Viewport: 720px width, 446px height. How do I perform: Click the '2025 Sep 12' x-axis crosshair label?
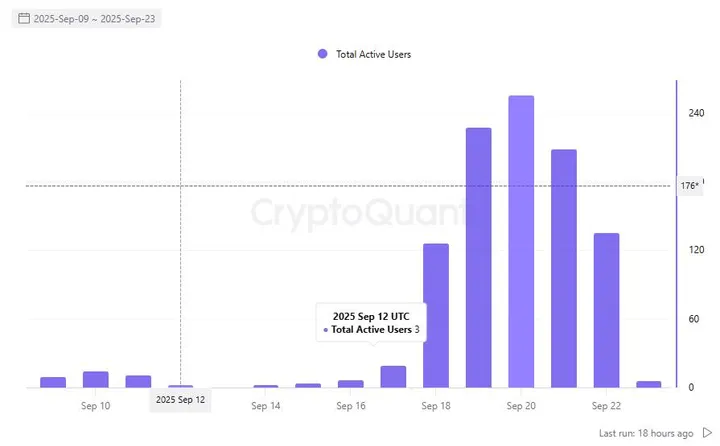coord(180,400)
